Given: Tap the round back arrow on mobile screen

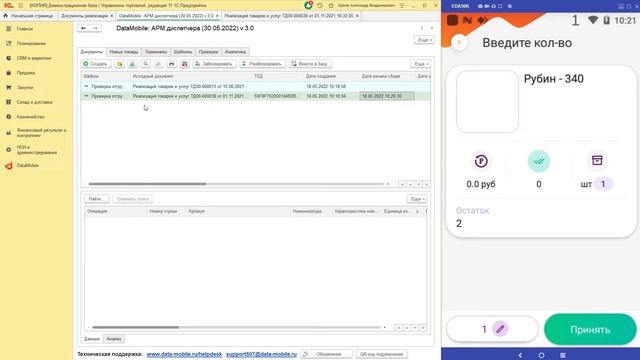Looking at the screenshot, I should tap(460, 42).
